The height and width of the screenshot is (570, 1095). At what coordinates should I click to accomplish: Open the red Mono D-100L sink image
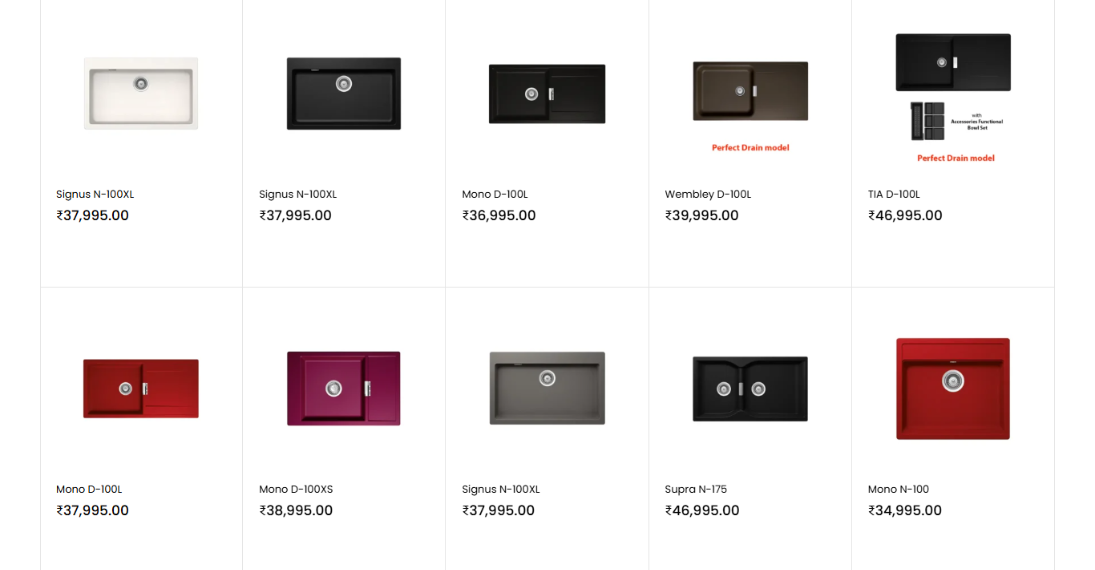141,388
